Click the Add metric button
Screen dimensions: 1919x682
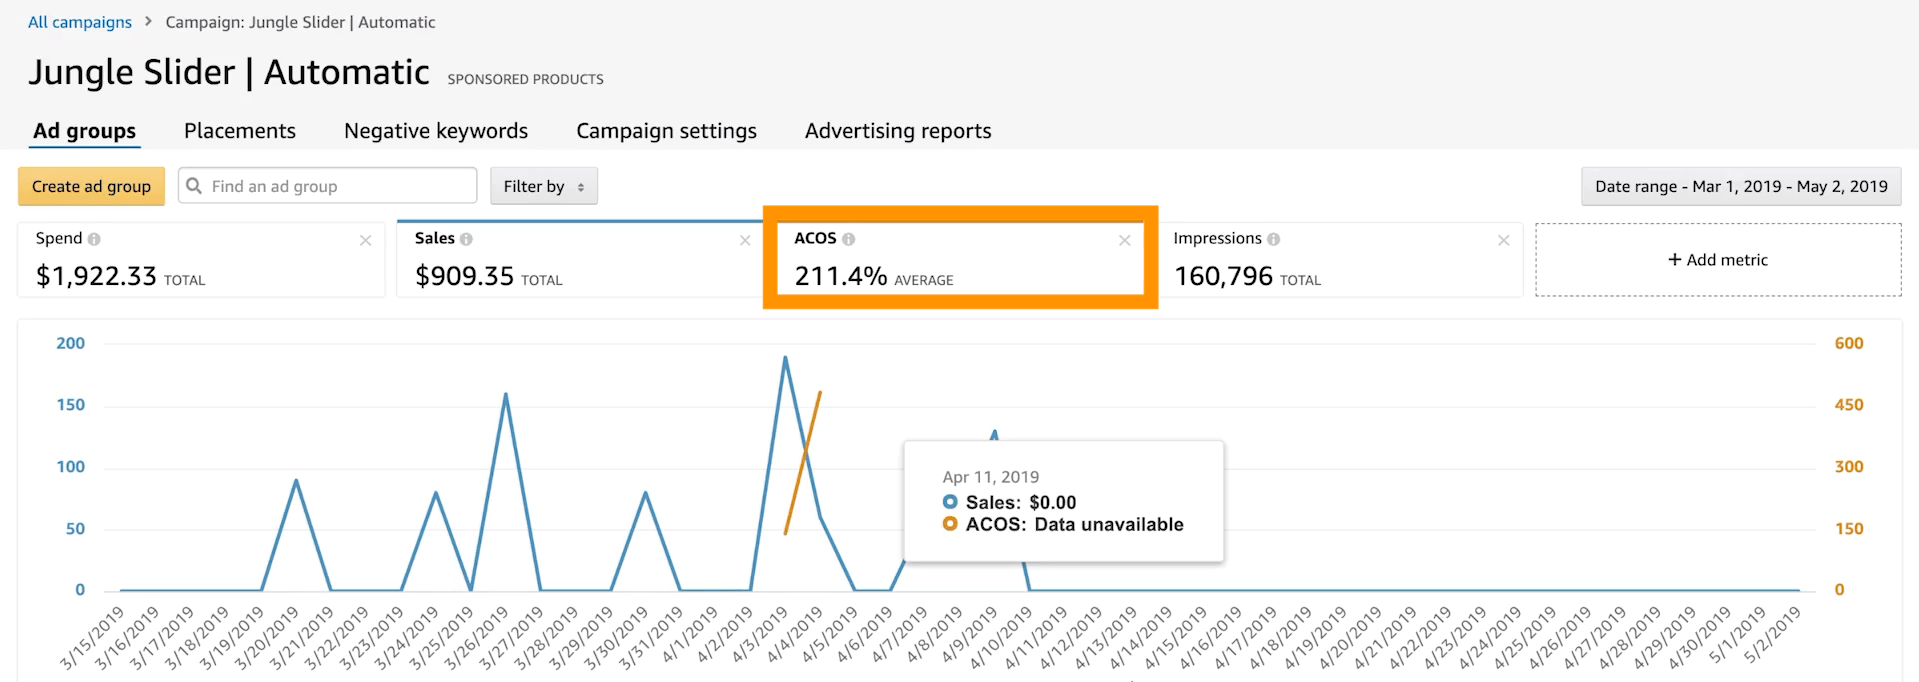coord(1718,260)
